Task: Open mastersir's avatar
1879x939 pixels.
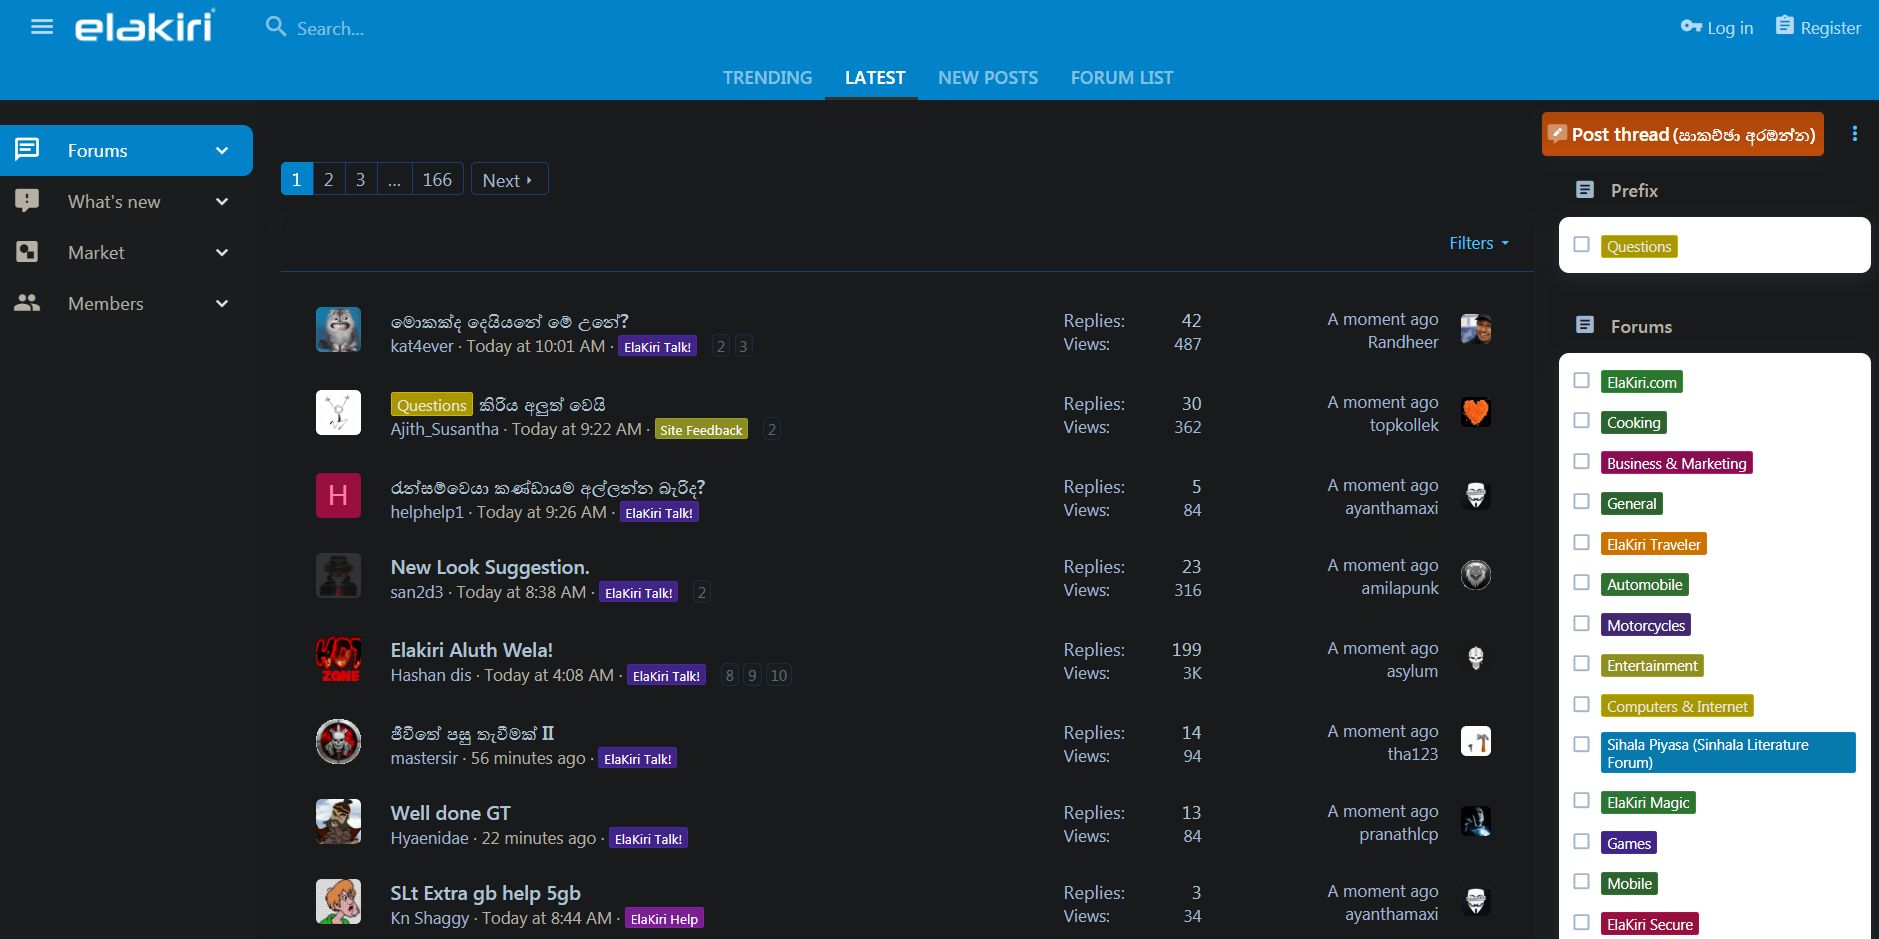Action: 338,742
